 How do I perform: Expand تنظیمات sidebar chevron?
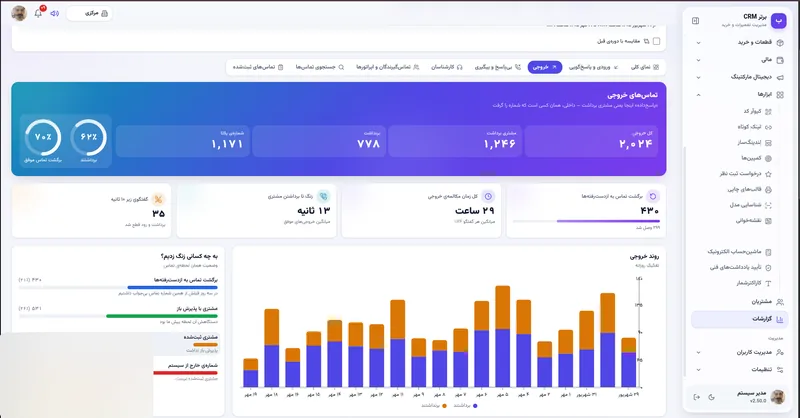[x=698, y=370]
